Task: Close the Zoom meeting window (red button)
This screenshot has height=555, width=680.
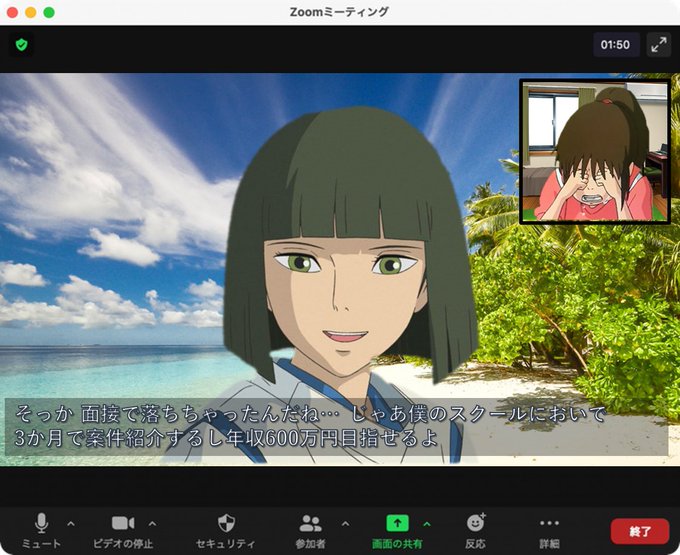Action: click(x=12, y=13)
